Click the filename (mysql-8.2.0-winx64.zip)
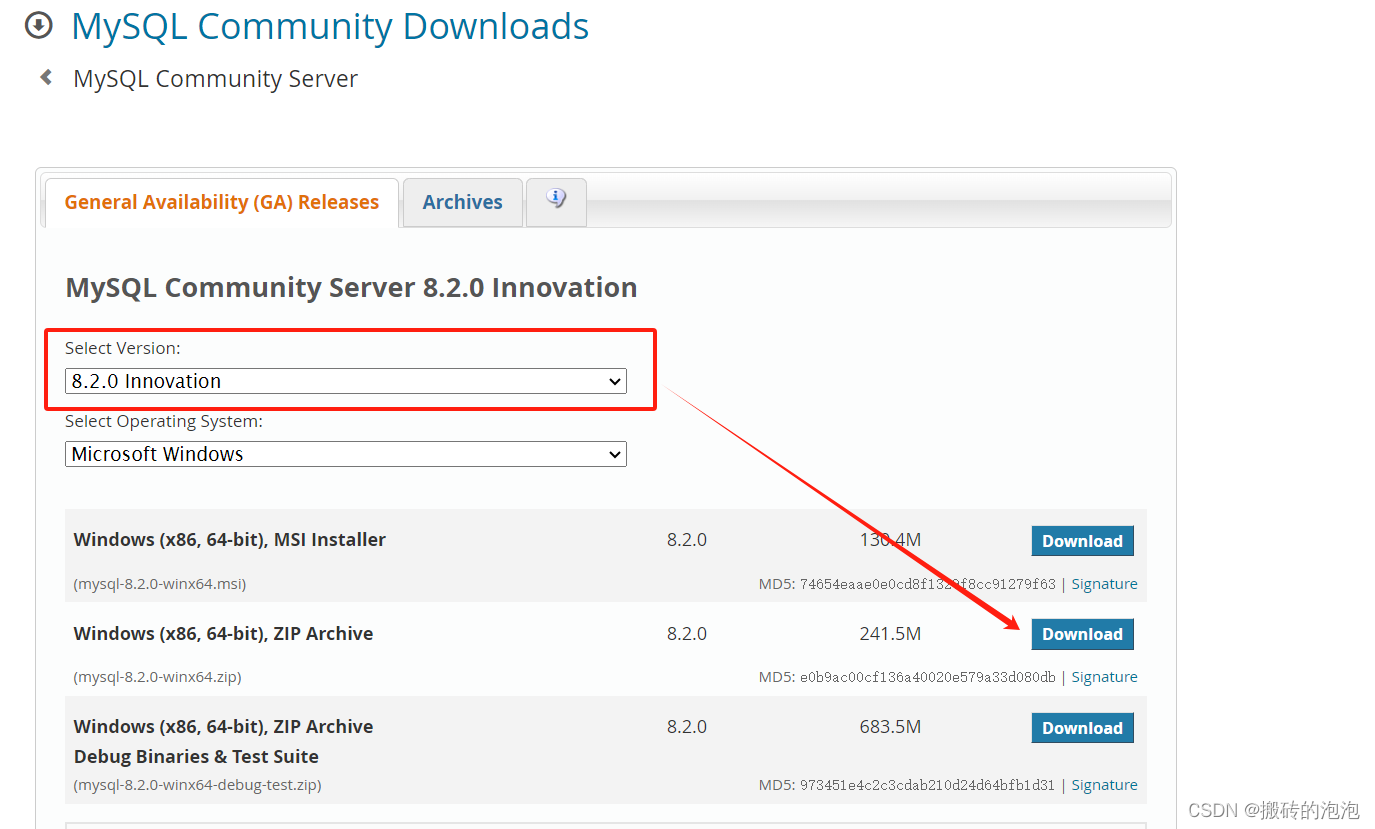 point(157,677)
